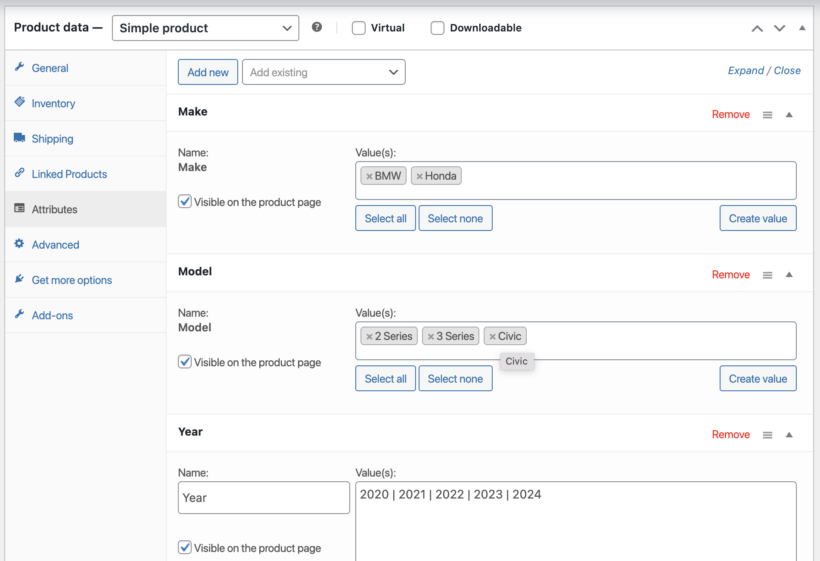Click the Expand link
This screenshot has width=820, height=561.
pyautogui.click(x=746, y=71)
